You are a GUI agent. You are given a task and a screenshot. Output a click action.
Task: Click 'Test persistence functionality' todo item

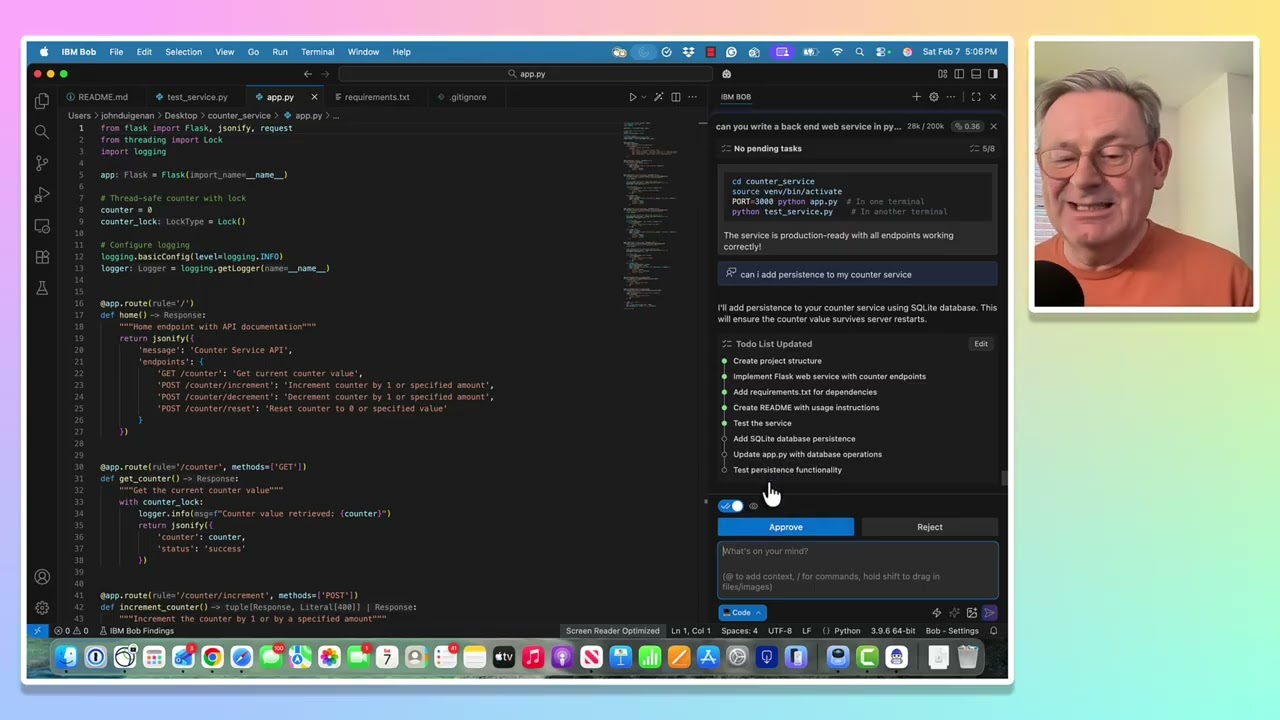tap(787, 470)
